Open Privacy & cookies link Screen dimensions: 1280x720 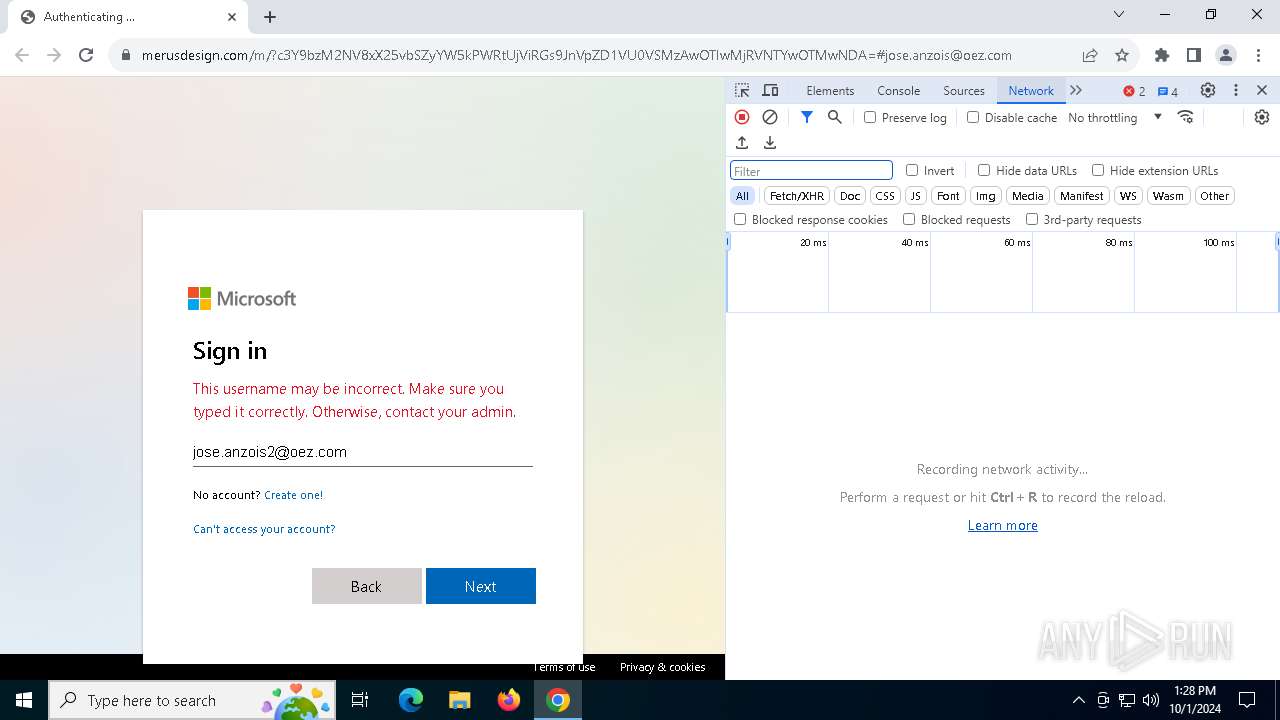point(662,667)
